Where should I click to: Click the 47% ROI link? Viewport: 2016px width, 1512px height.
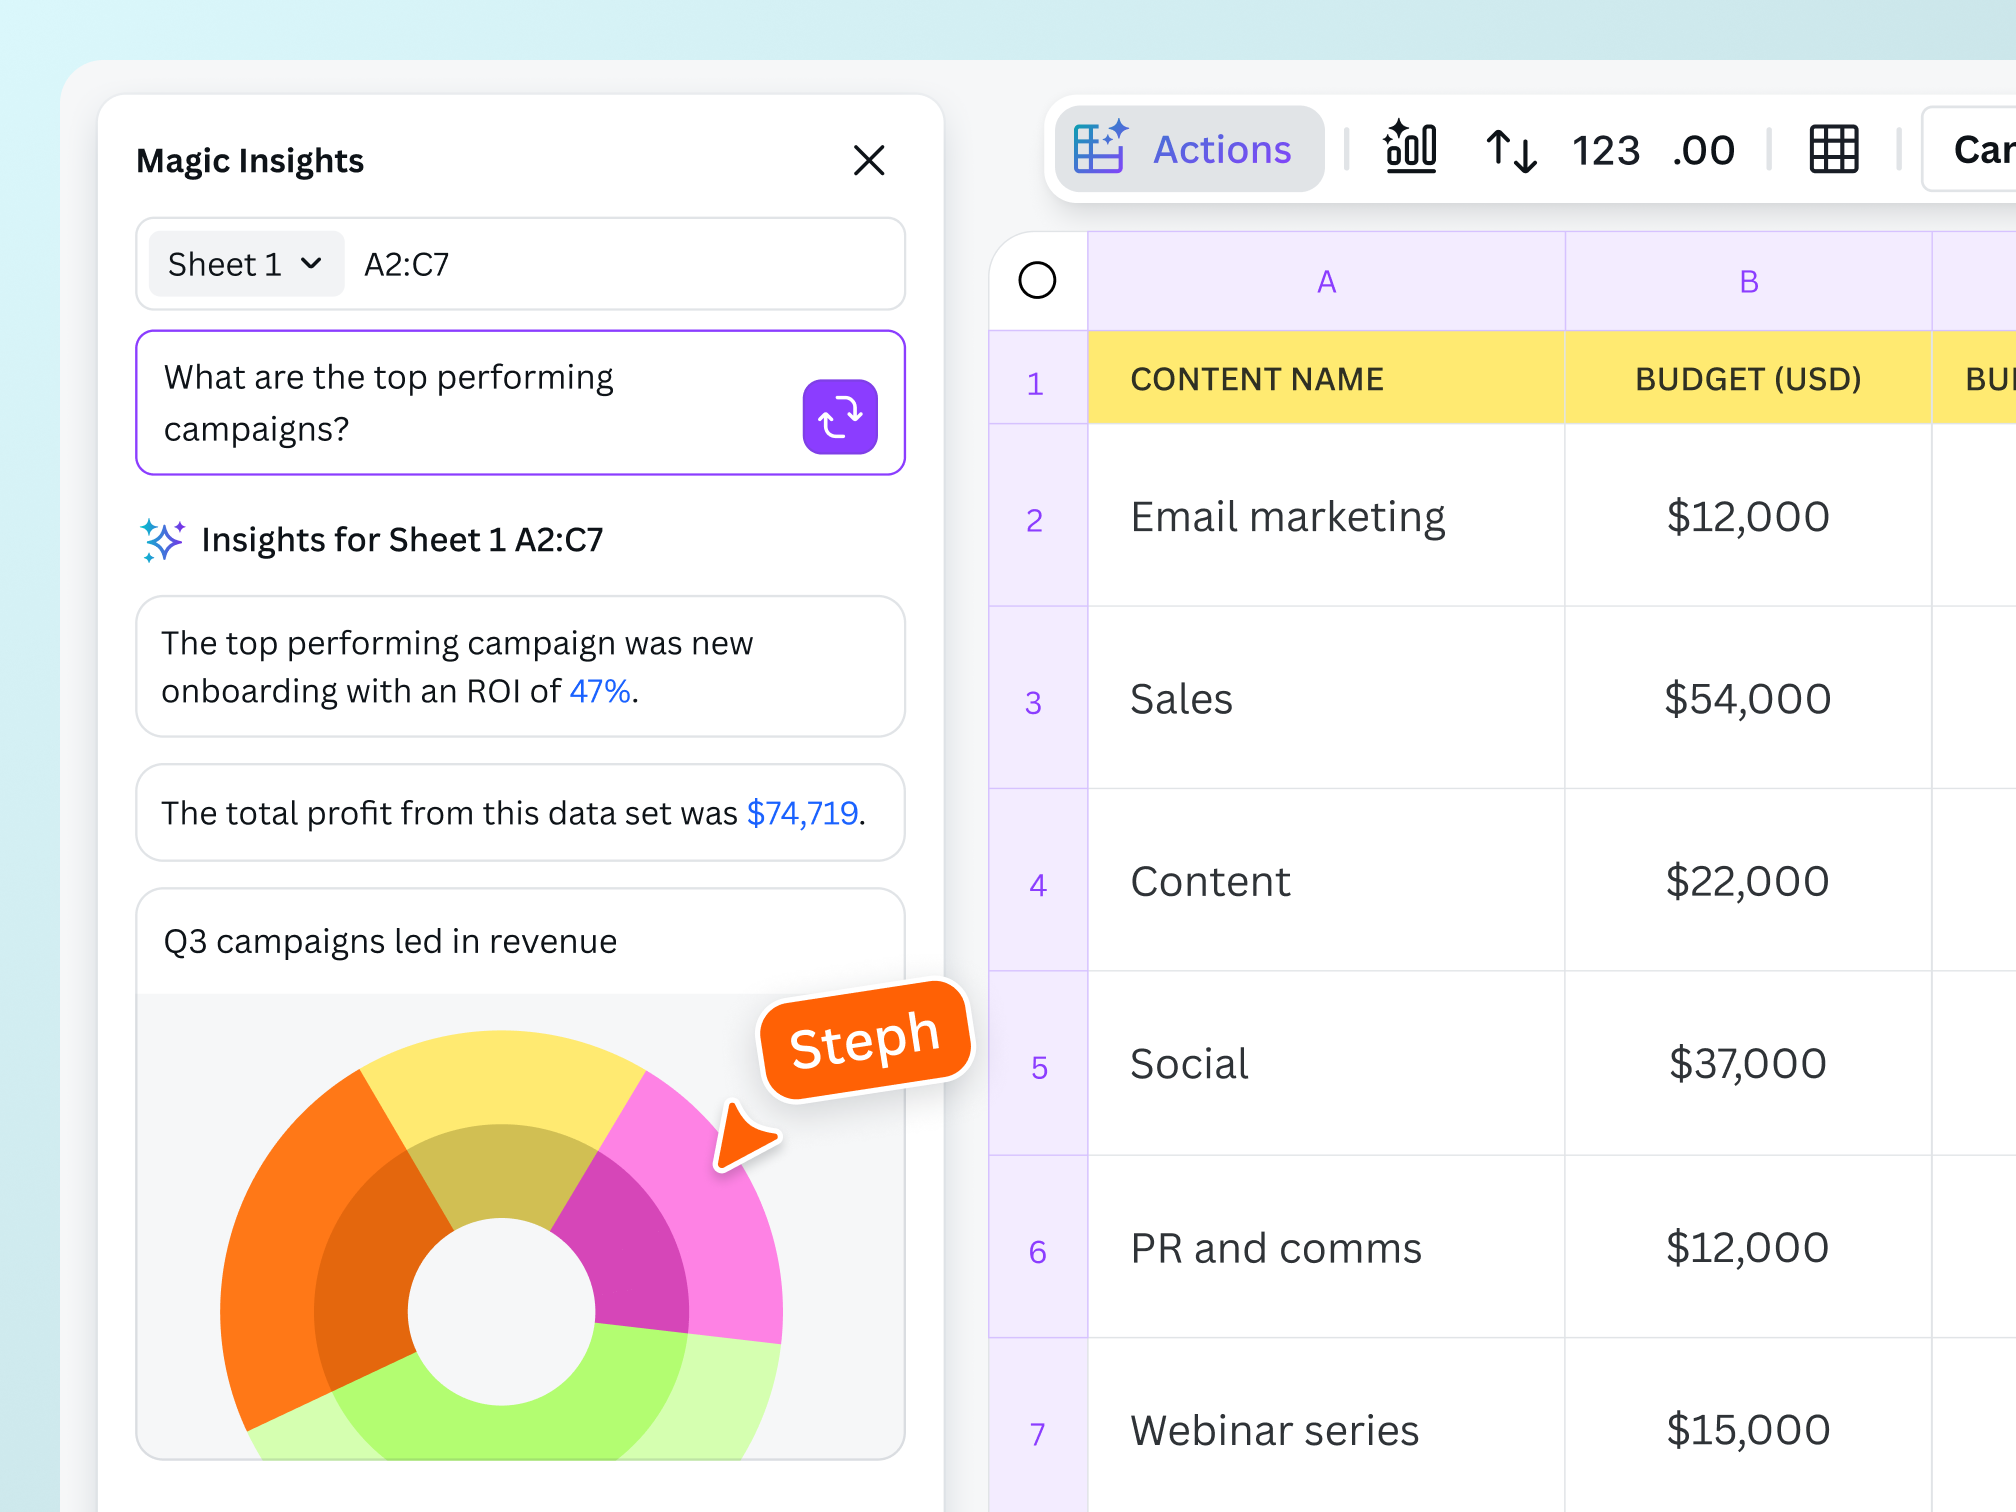(x=600, y=690)
